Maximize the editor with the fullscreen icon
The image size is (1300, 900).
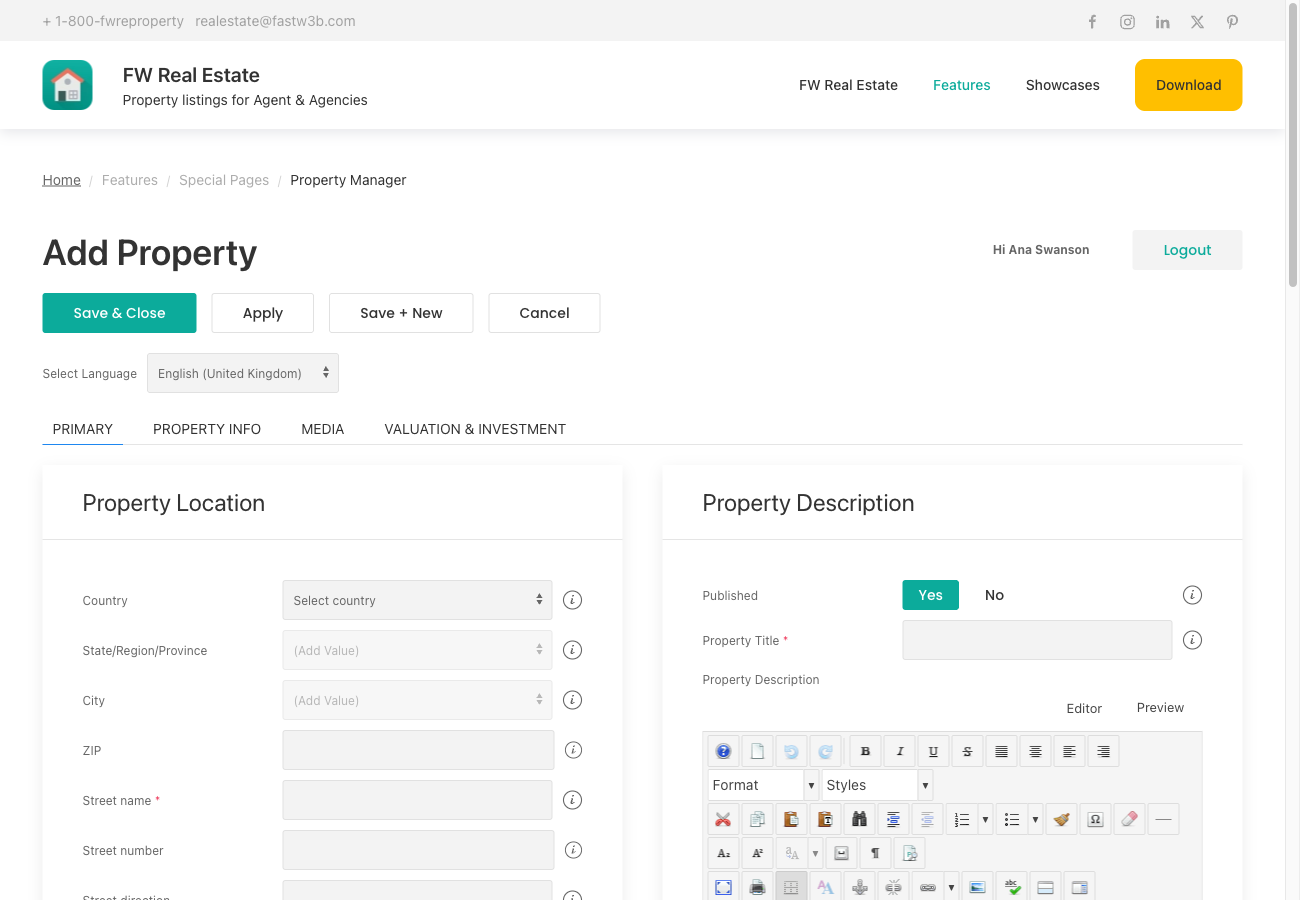click(723, 886)
